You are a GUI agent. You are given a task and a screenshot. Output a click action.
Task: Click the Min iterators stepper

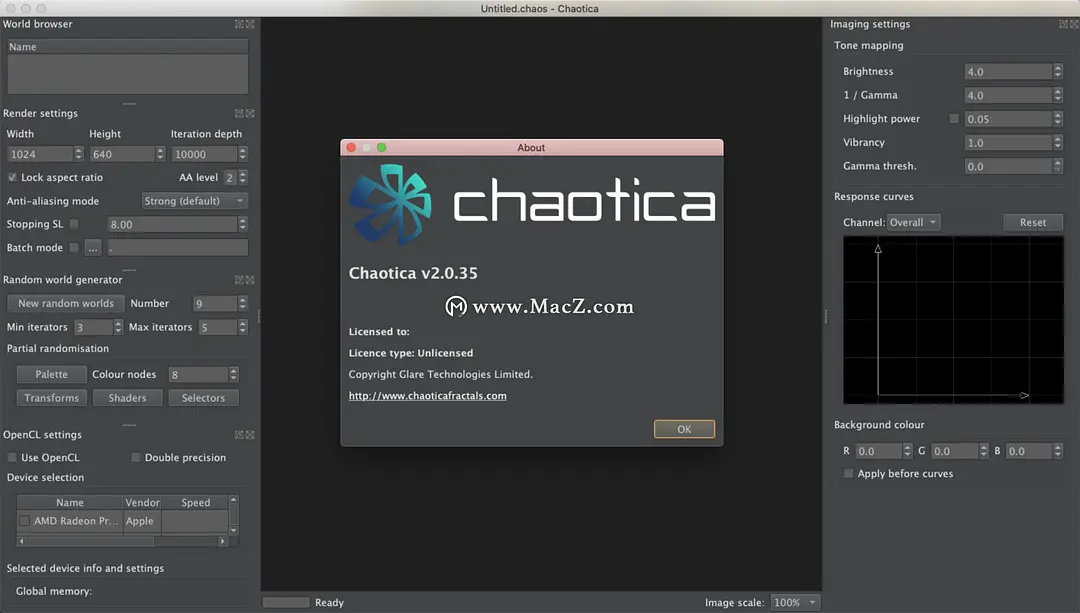point(118,326)
